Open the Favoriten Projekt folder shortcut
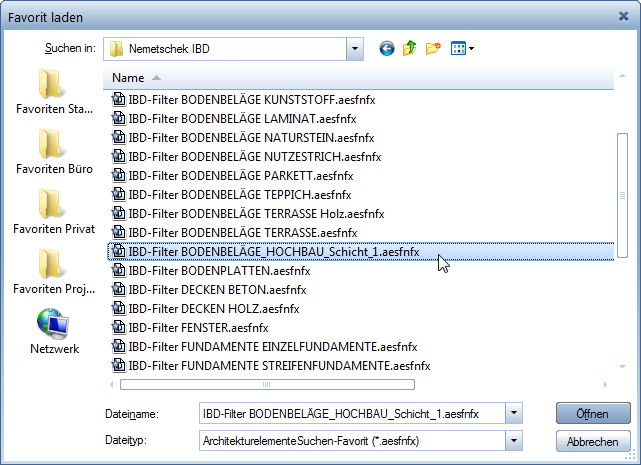Image resolution: width=641 pixels, height=465 pixels. (54, 272)
